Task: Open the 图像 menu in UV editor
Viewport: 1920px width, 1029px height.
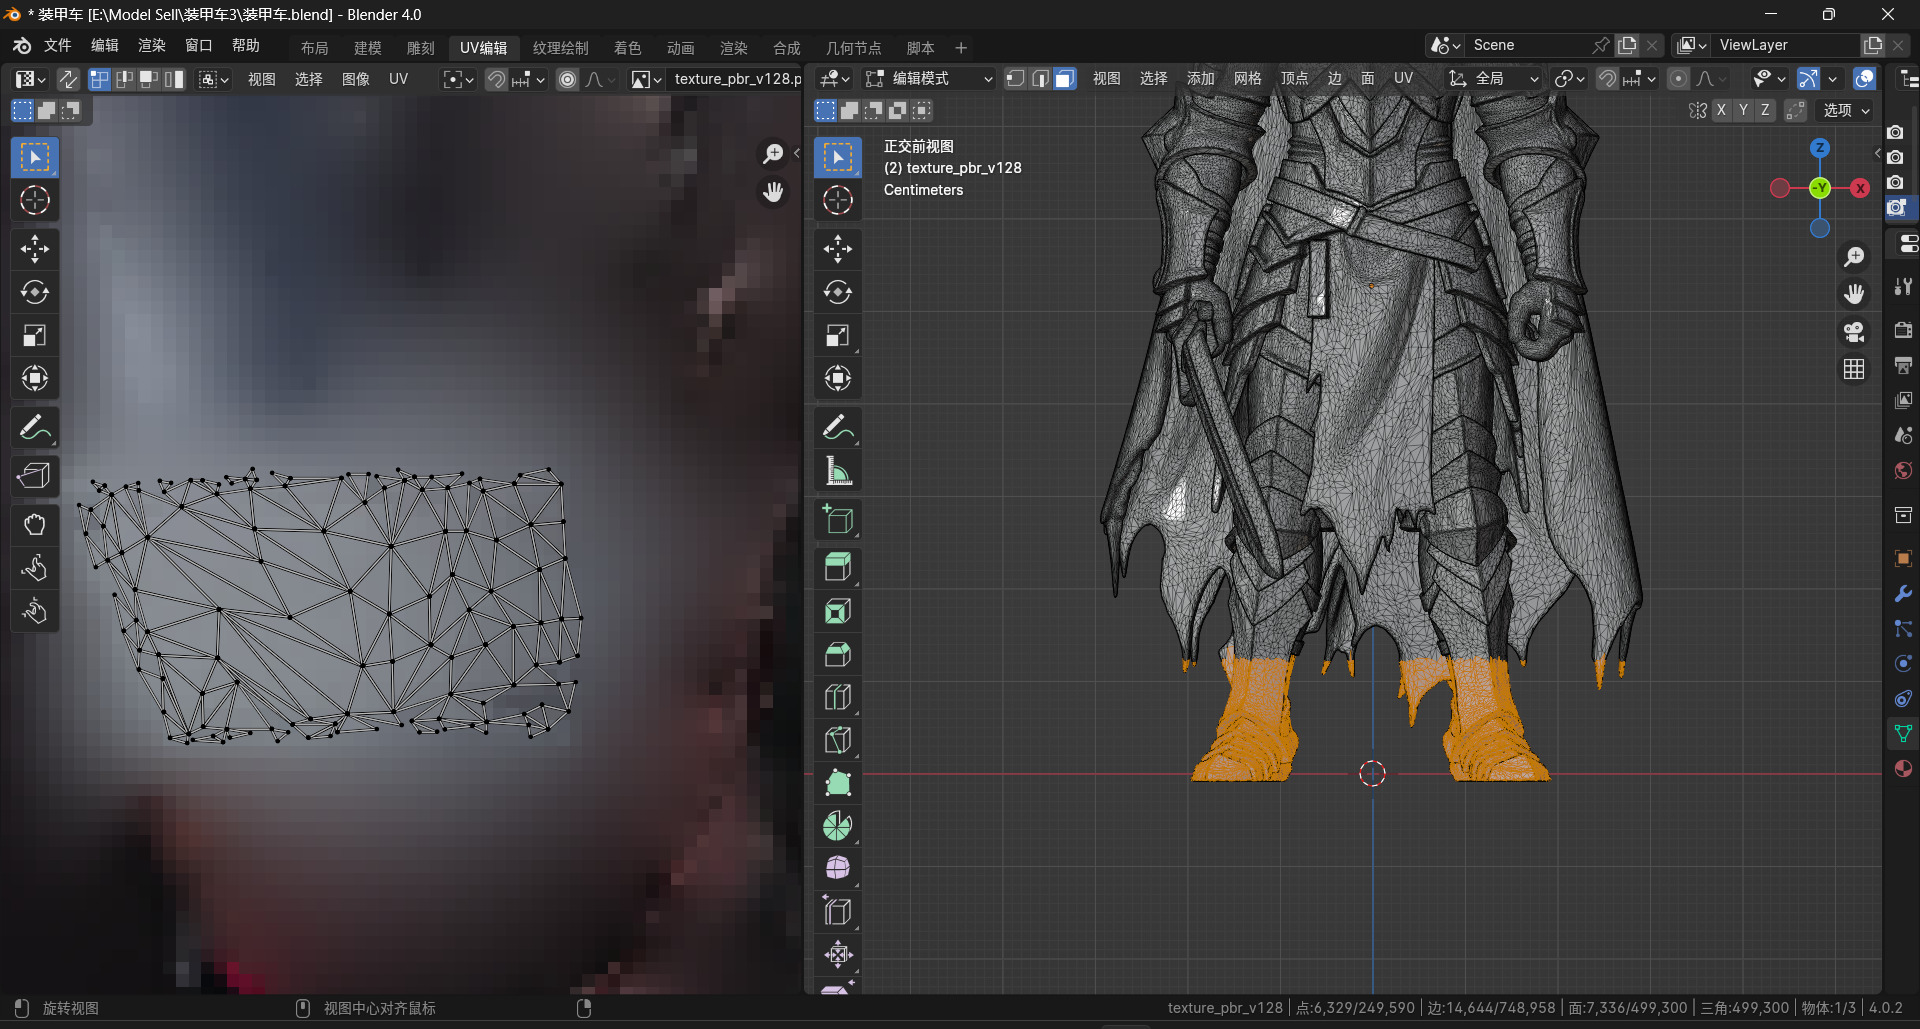Action: 355,79
